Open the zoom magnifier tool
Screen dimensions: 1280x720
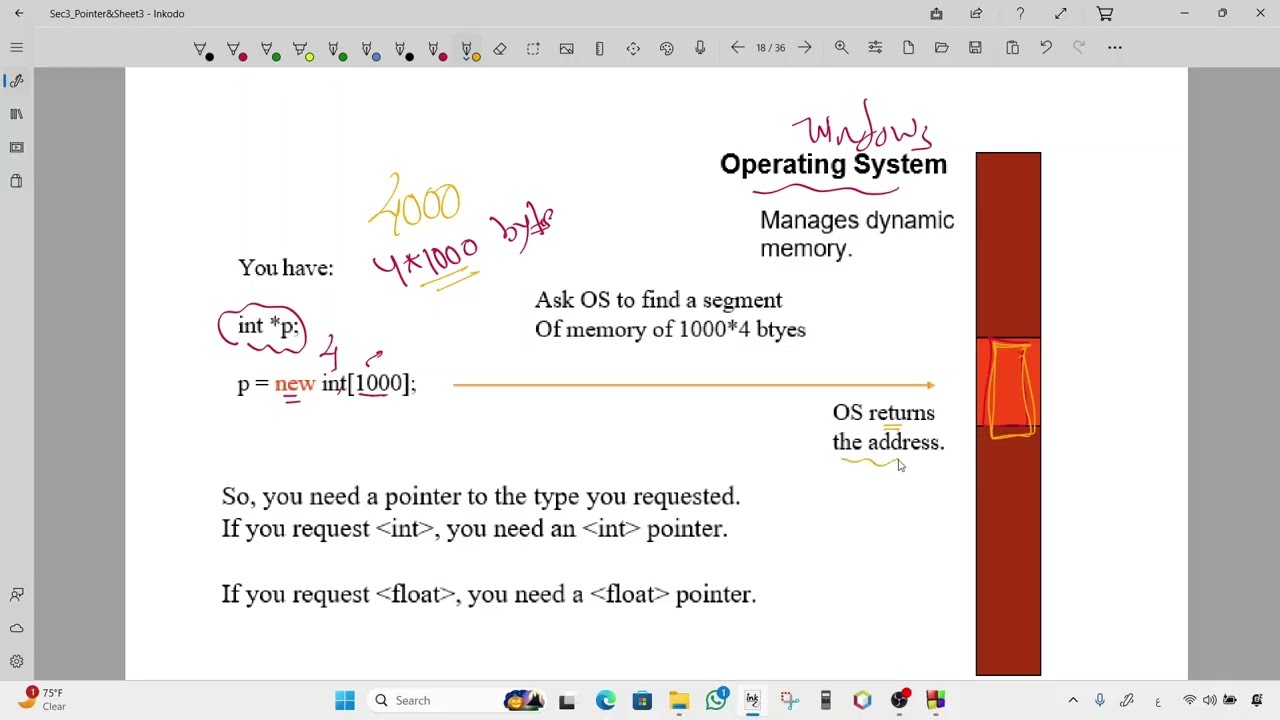pyautogui.click(x=841, y=48)
